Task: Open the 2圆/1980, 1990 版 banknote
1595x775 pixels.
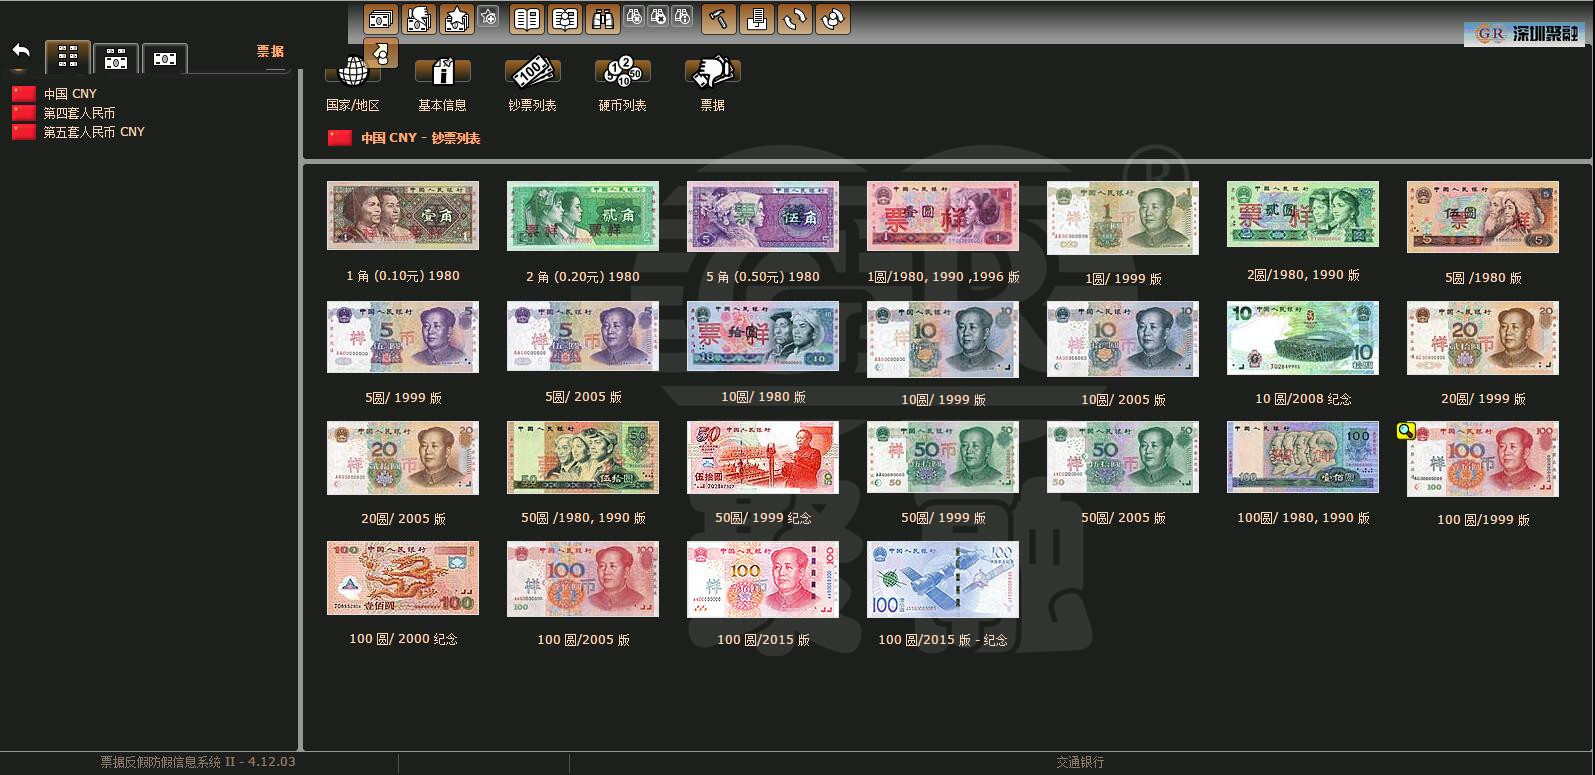Action: tap(1303, 214)
